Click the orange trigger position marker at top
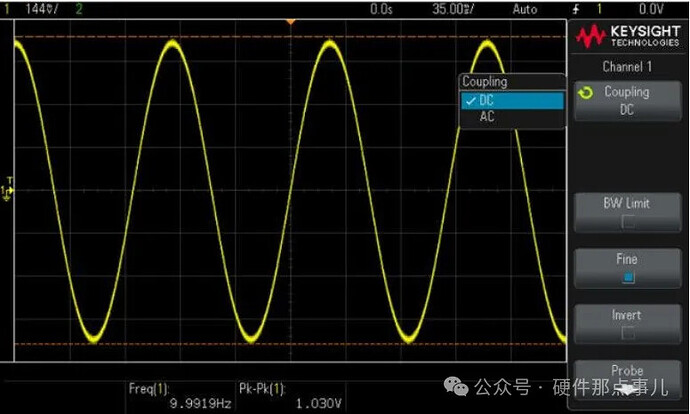The width and height of the screenshot is (690, 414). (x=290, y=20)
